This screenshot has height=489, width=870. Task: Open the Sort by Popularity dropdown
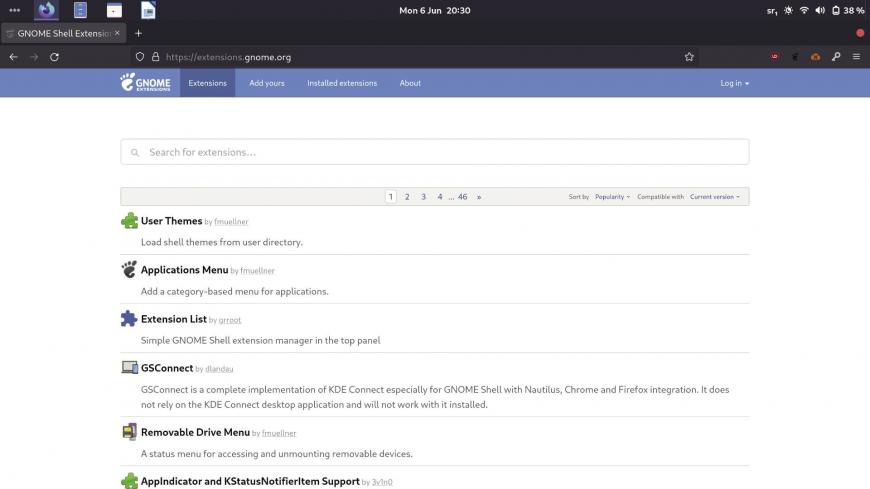coord(613,197)
